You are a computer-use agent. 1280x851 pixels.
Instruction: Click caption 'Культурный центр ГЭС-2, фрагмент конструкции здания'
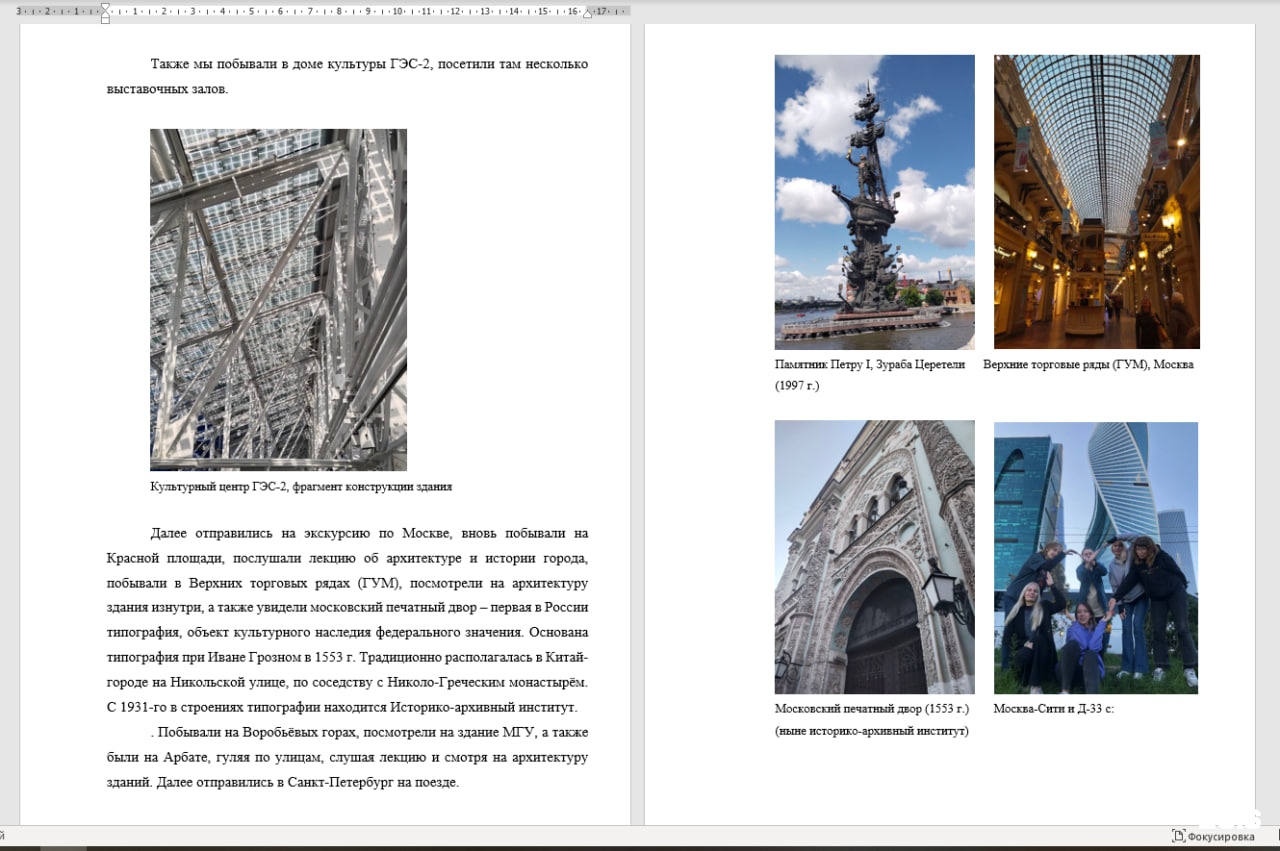point(301,487)
